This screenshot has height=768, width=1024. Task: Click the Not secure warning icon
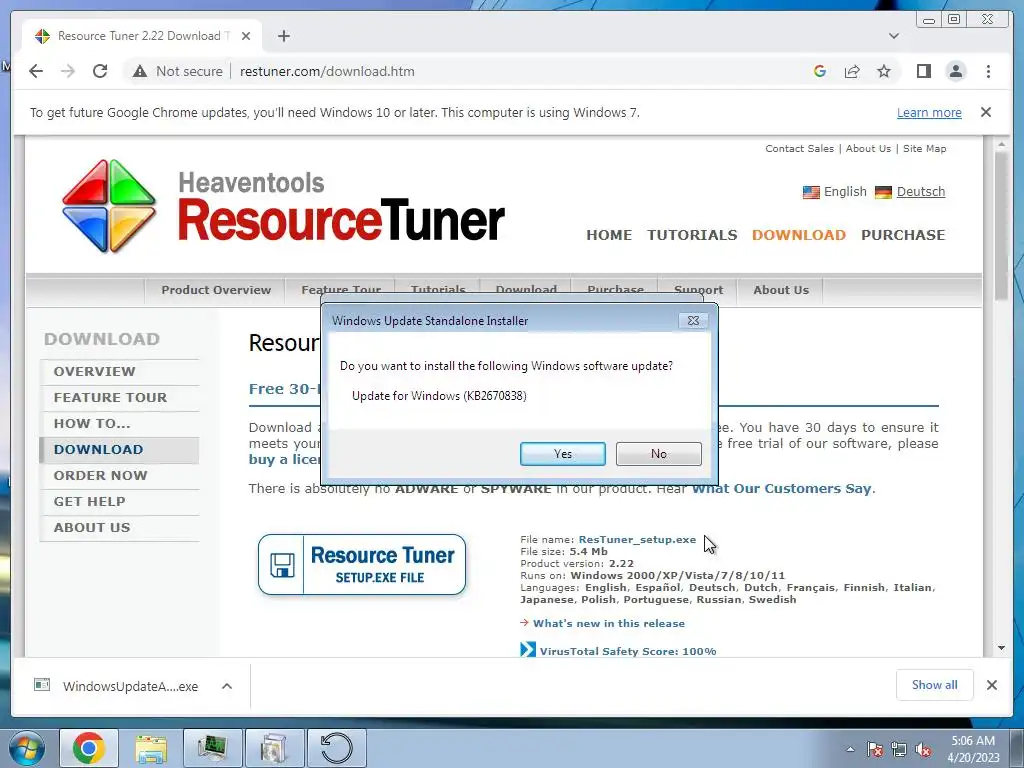click(140, 71)
